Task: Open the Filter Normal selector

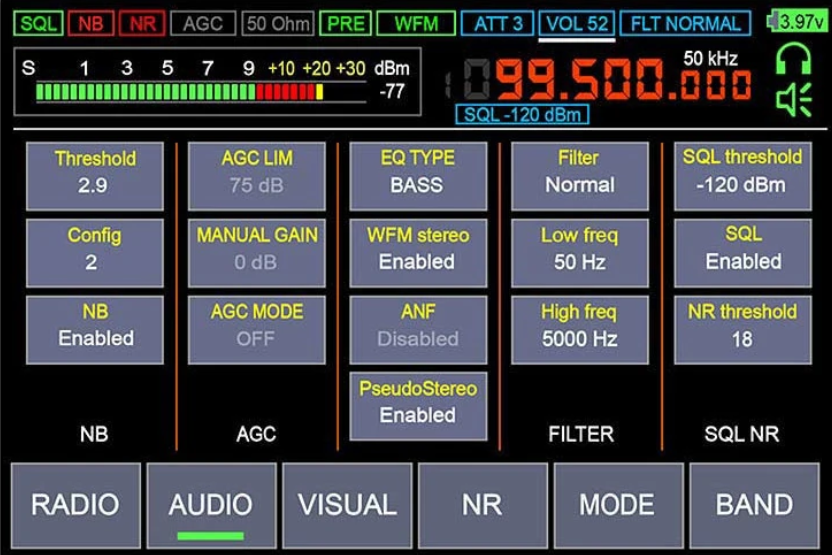Action: pos(579,175)
